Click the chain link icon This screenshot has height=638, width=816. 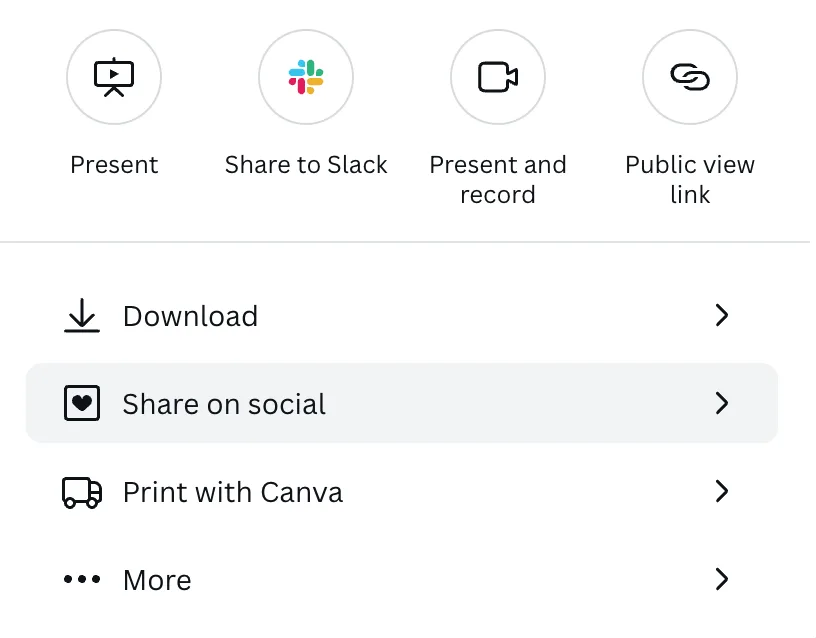[690, 77]
